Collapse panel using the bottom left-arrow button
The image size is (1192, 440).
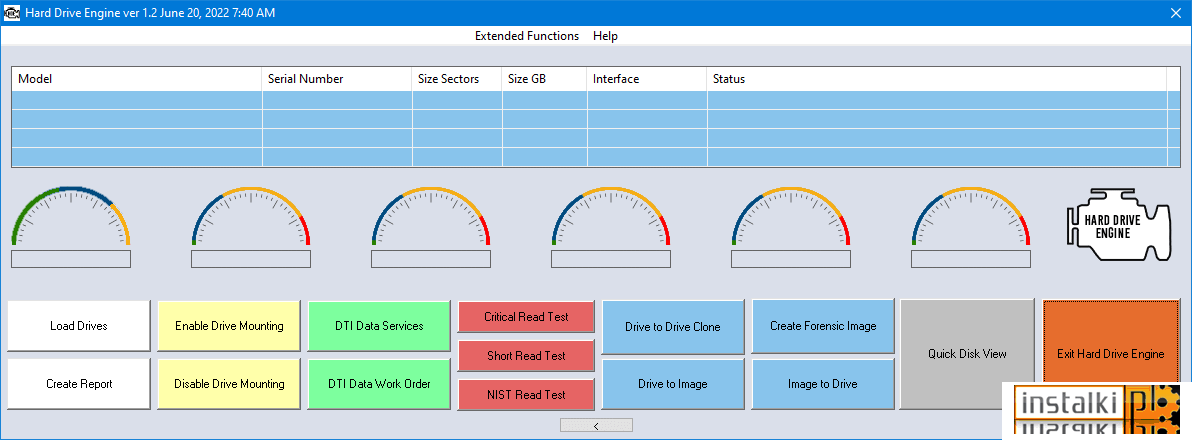[x=596, y=426]
